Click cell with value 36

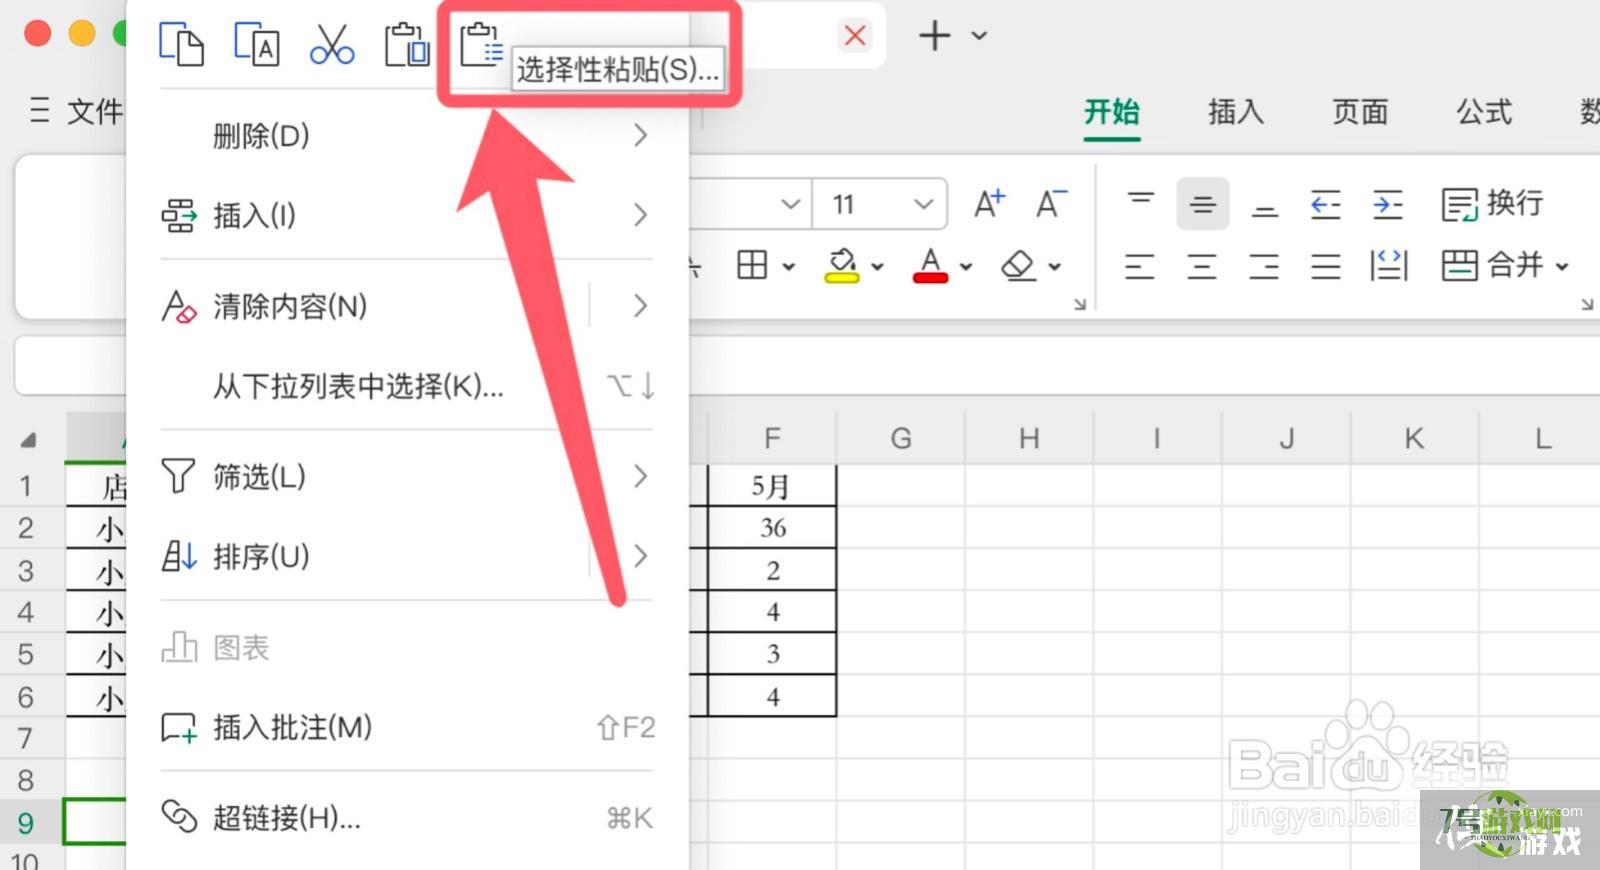click(x=771, y=528)
